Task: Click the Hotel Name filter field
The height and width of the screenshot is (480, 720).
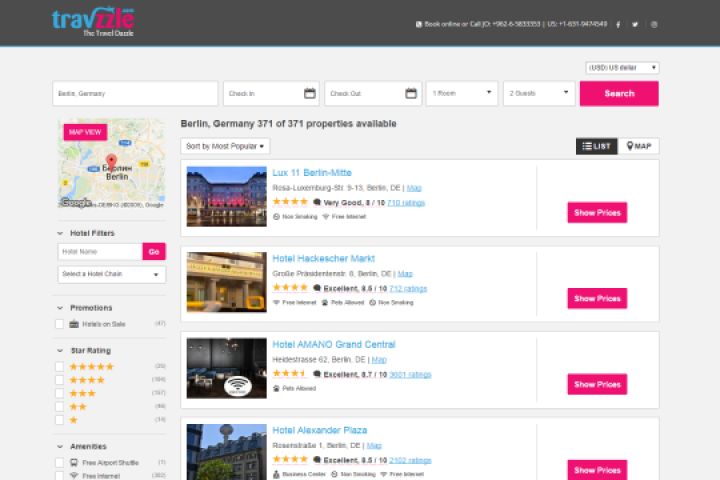Action: pyautogui.click(x=100, y=252)
